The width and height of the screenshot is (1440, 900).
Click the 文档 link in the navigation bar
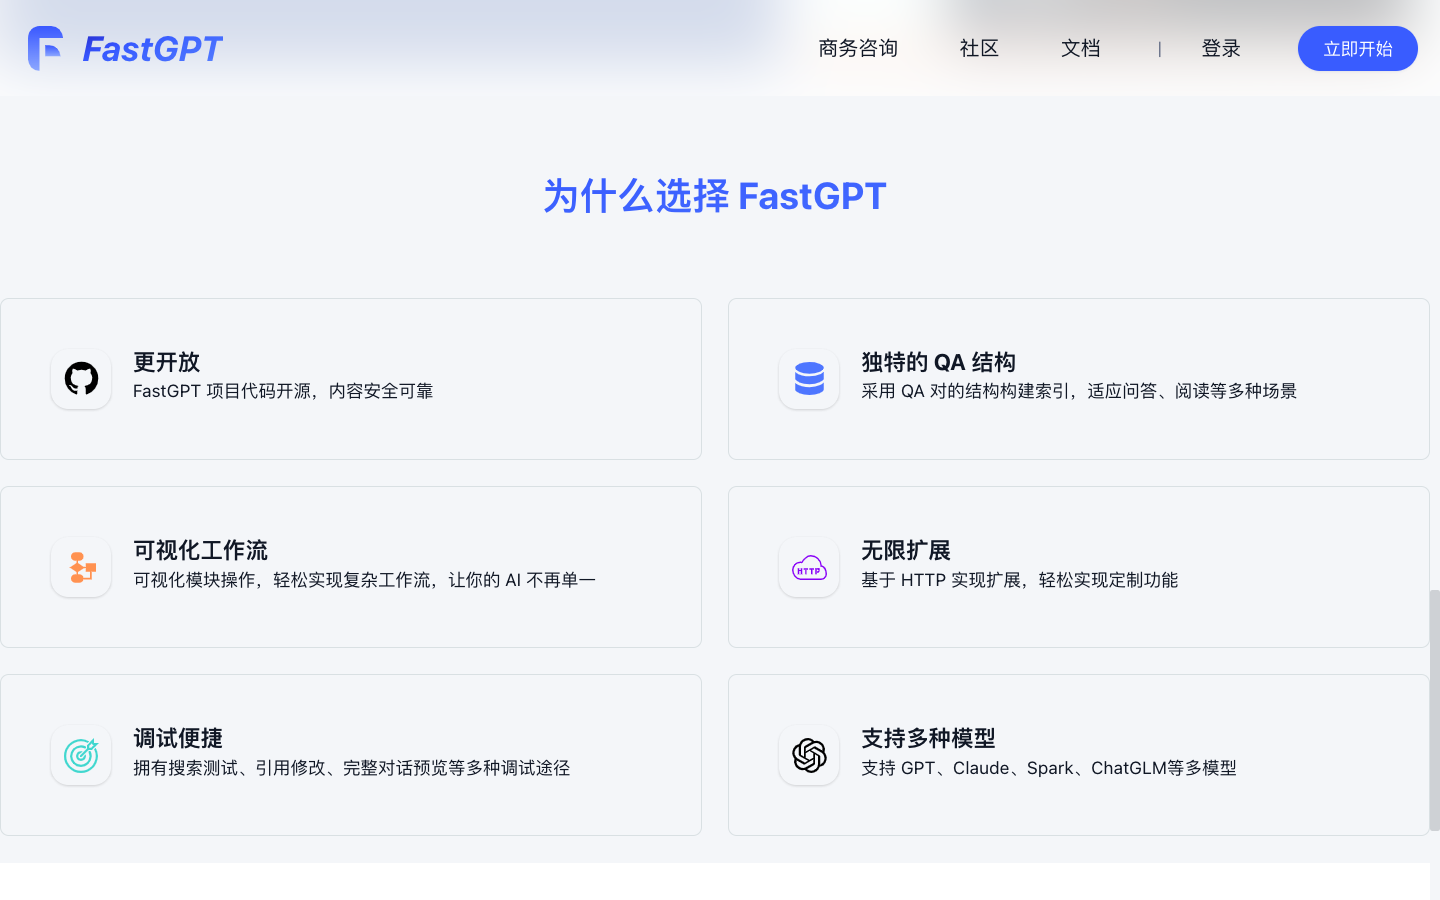[1080, 48]
